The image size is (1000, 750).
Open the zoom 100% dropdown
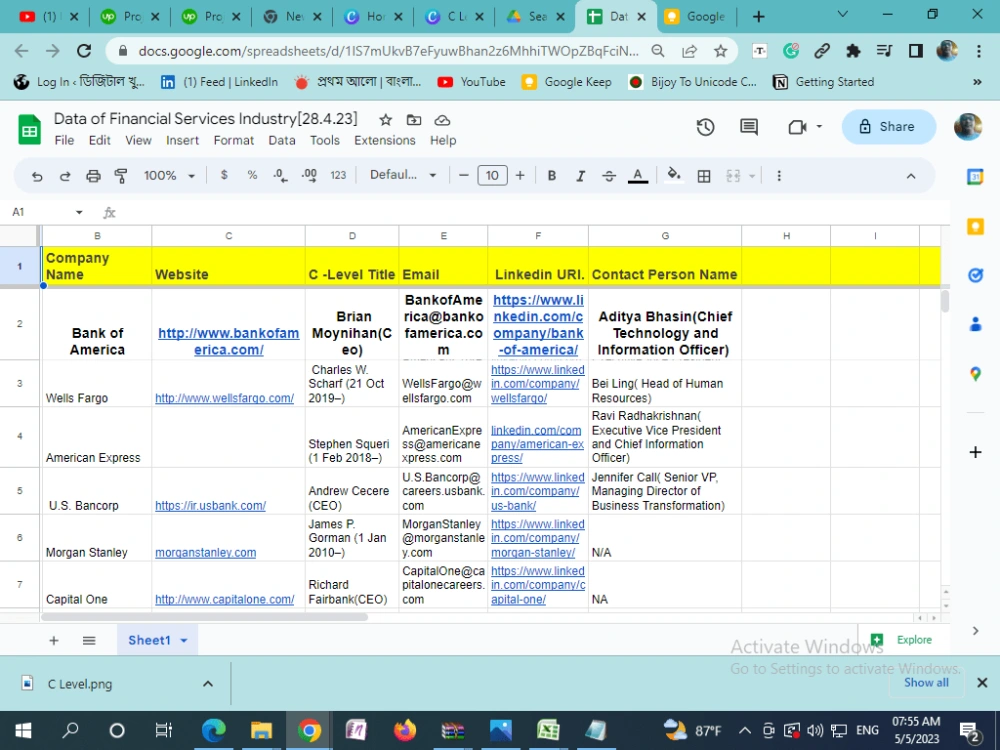pos(169,175)
